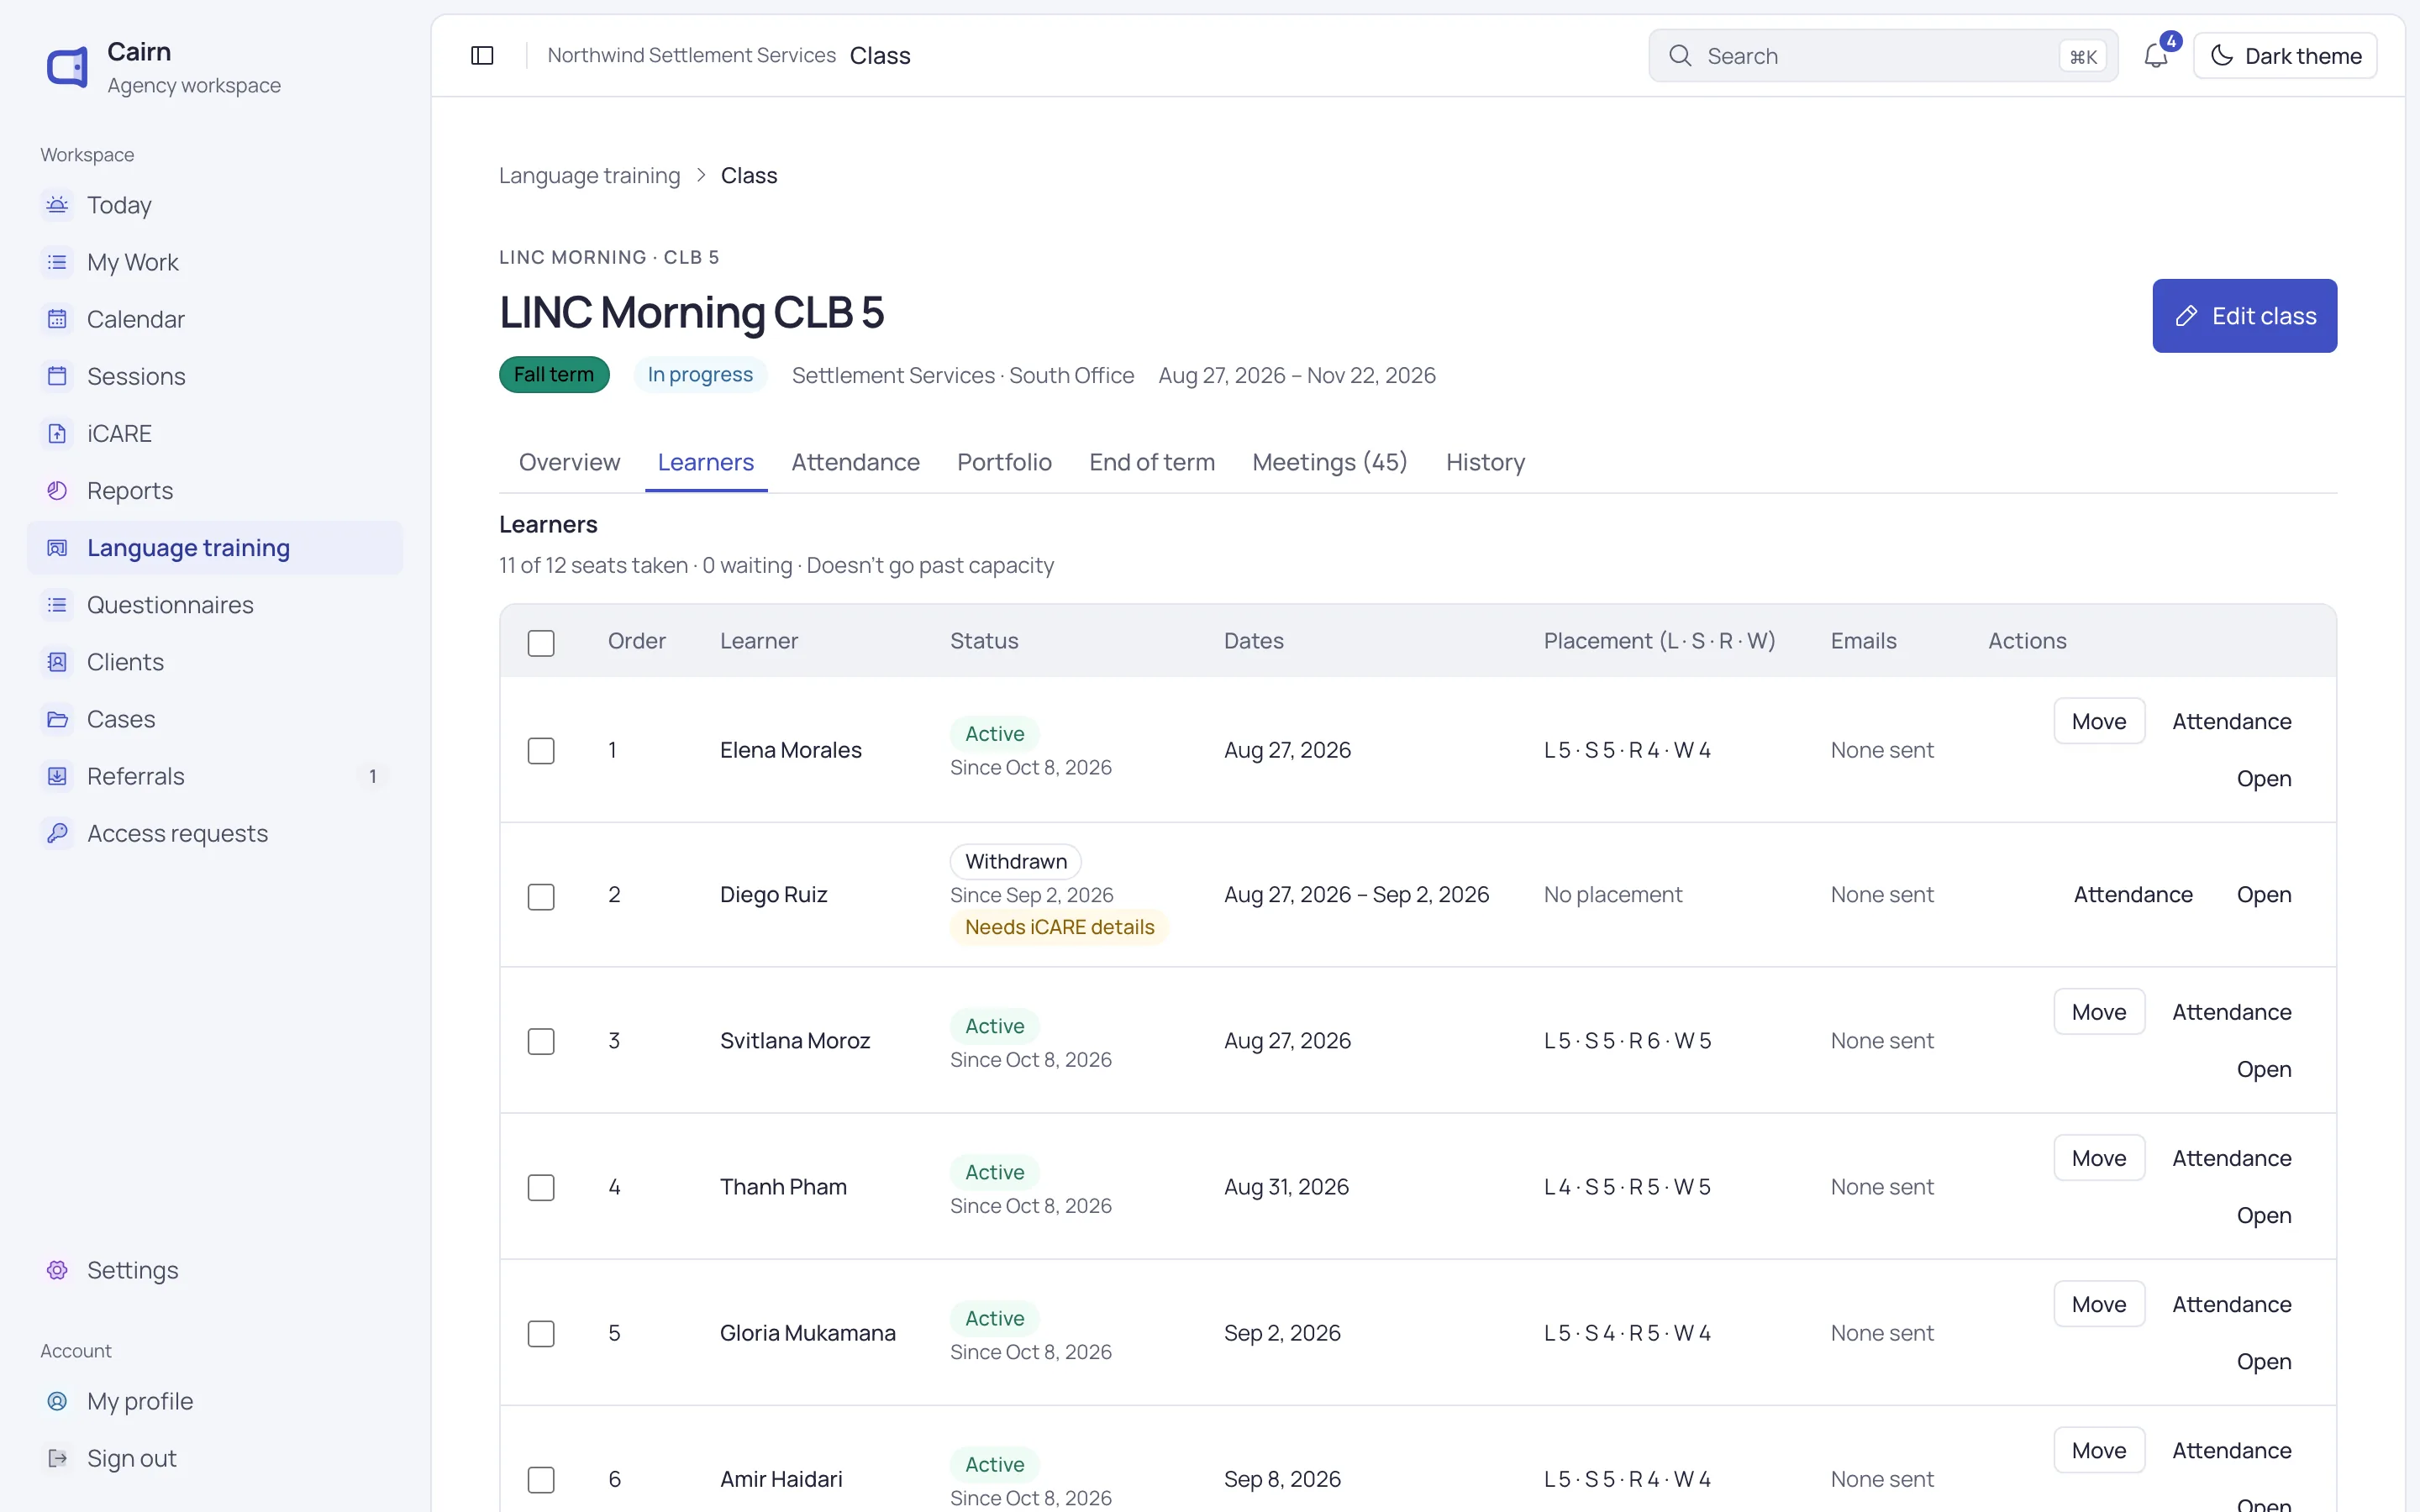Check the box for Amir Haidari
Image resolution: width=2420 pixels, height=1512 pixels.
coord(541,1480)
